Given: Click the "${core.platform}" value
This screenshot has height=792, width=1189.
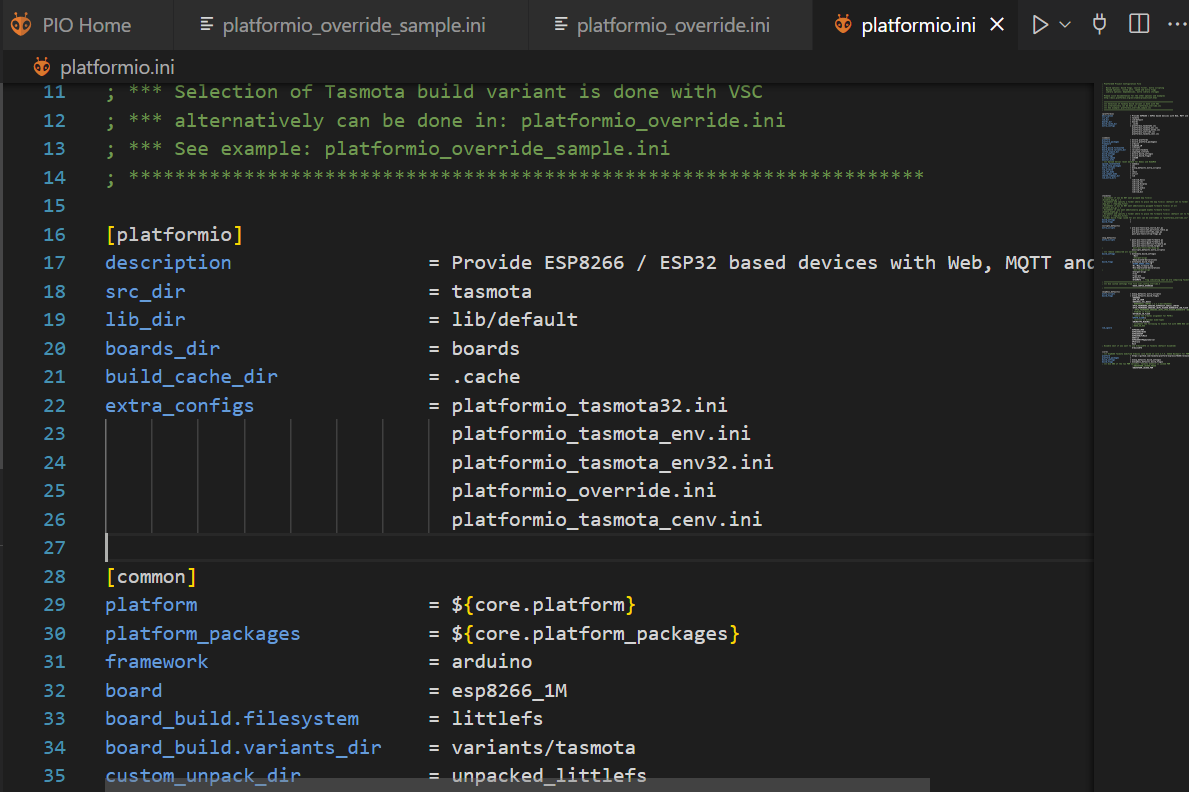Looking at the screenshot, I should click(x=544, y=605).
